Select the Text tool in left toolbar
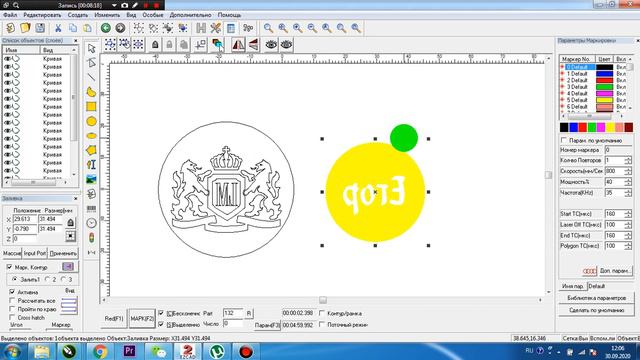This screenshot has width=640, height=360. [91, 164]
